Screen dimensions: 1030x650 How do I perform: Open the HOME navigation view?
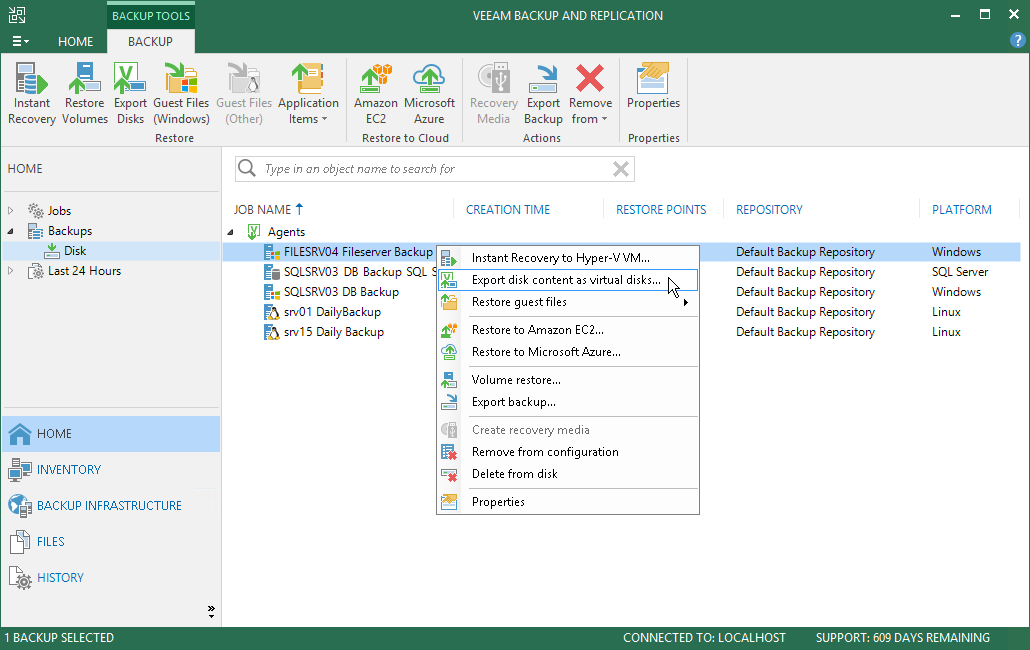tap(111, 434)
